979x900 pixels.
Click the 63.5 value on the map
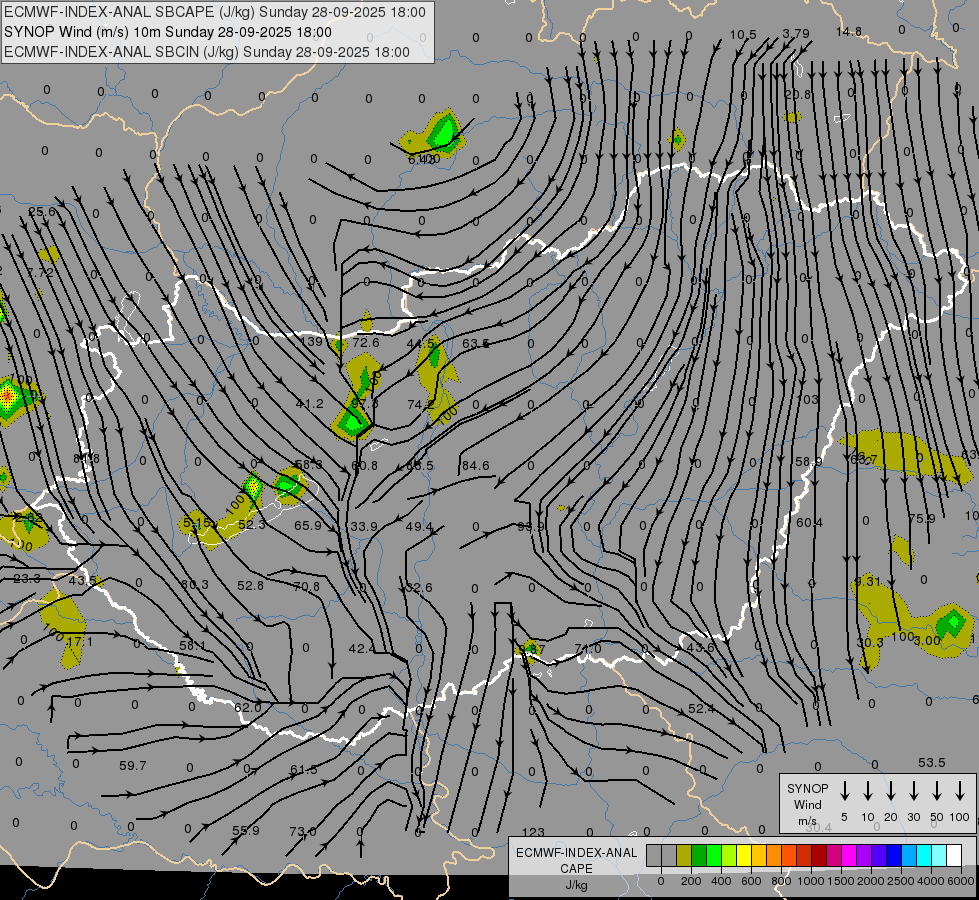[475, 343]
